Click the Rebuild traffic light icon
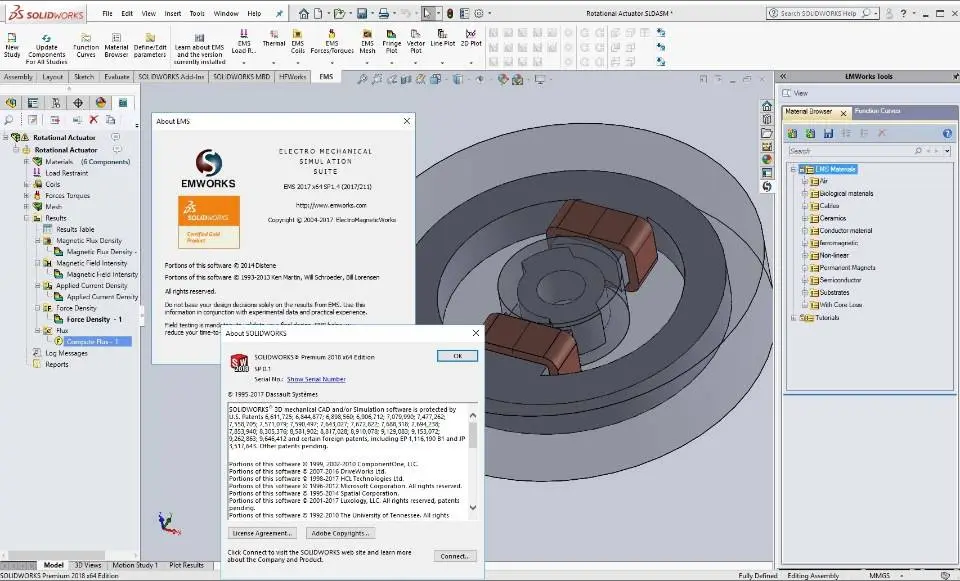This screenshot has width=960, height=581. click(449, 13)
